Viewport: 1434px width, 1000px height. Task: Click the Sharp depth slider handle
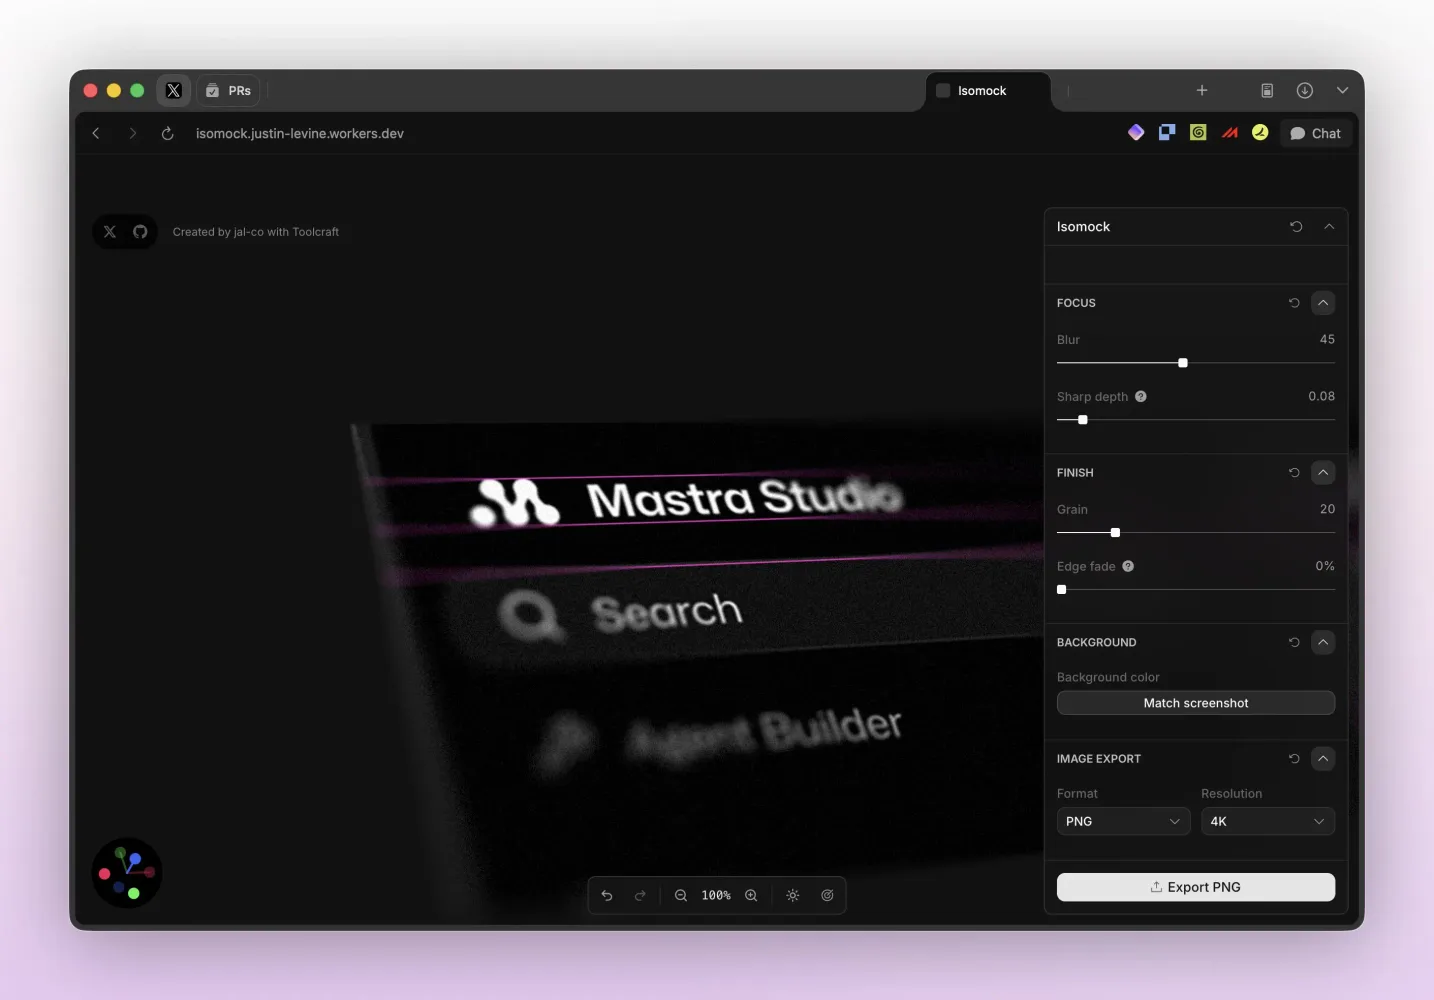pos(1083,420)
